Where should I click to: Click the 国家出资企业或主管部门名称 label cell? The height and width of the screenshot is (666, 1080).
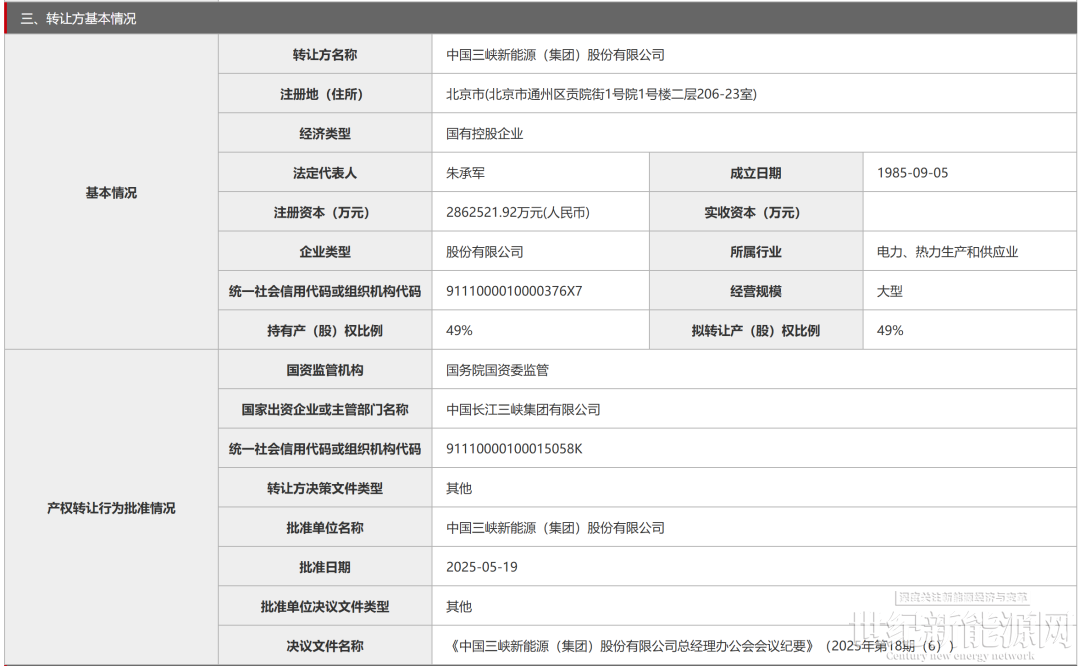point(325,410)
